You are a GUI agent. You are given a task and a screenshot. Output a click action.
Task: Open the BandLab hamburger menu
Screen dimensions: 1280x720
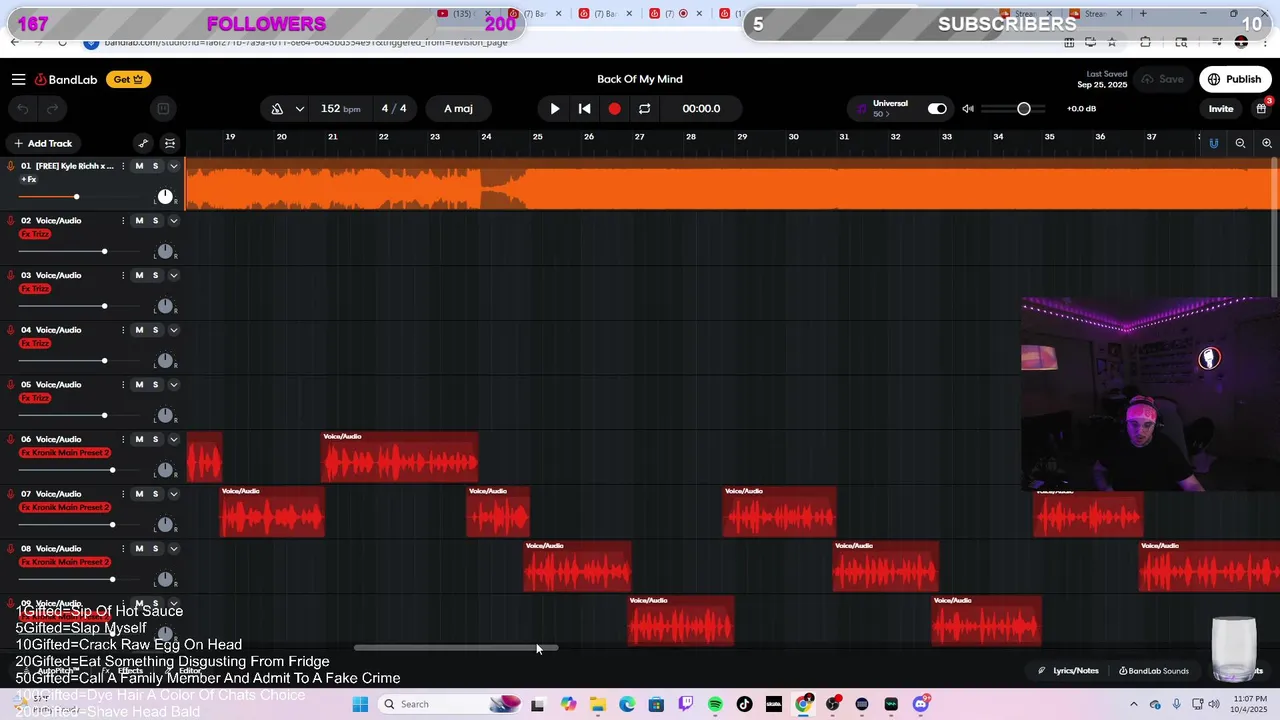(x=18, y=79)
